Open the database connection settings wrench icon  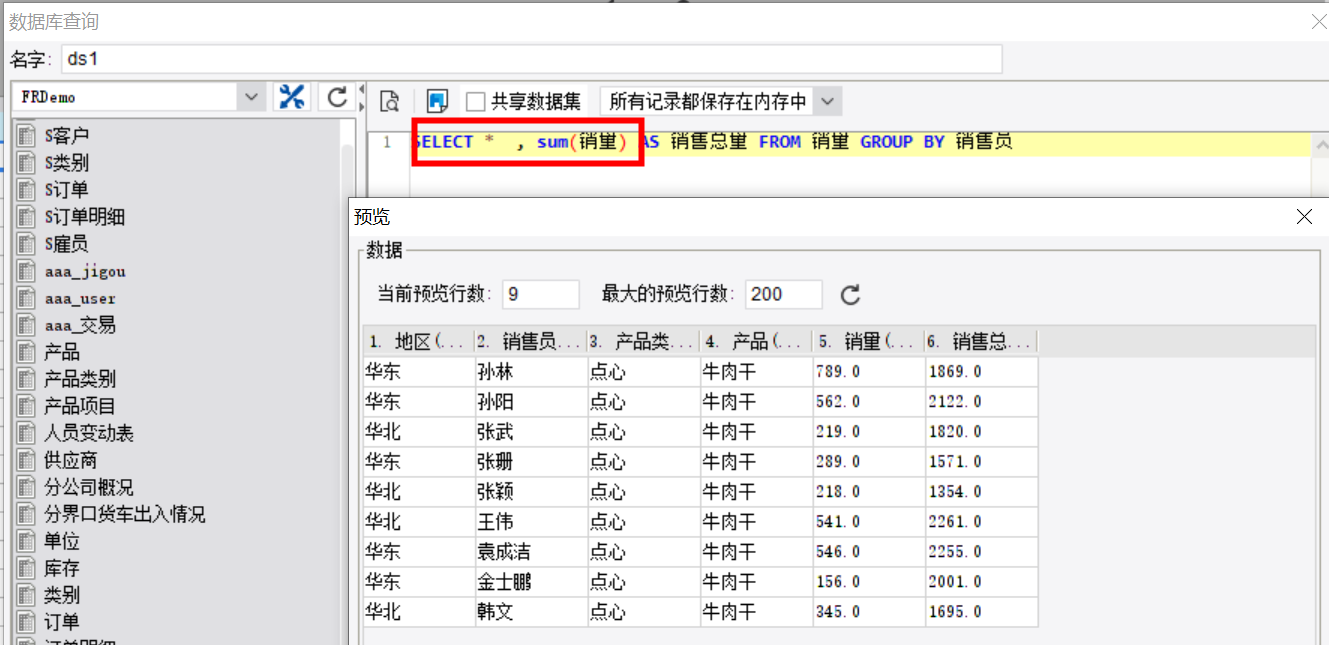tap(292, 97)
